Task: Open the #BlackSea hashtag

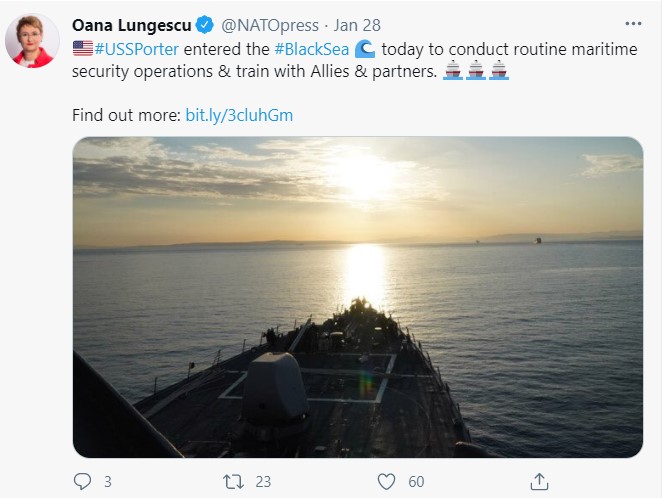Action: pos(310,49)
